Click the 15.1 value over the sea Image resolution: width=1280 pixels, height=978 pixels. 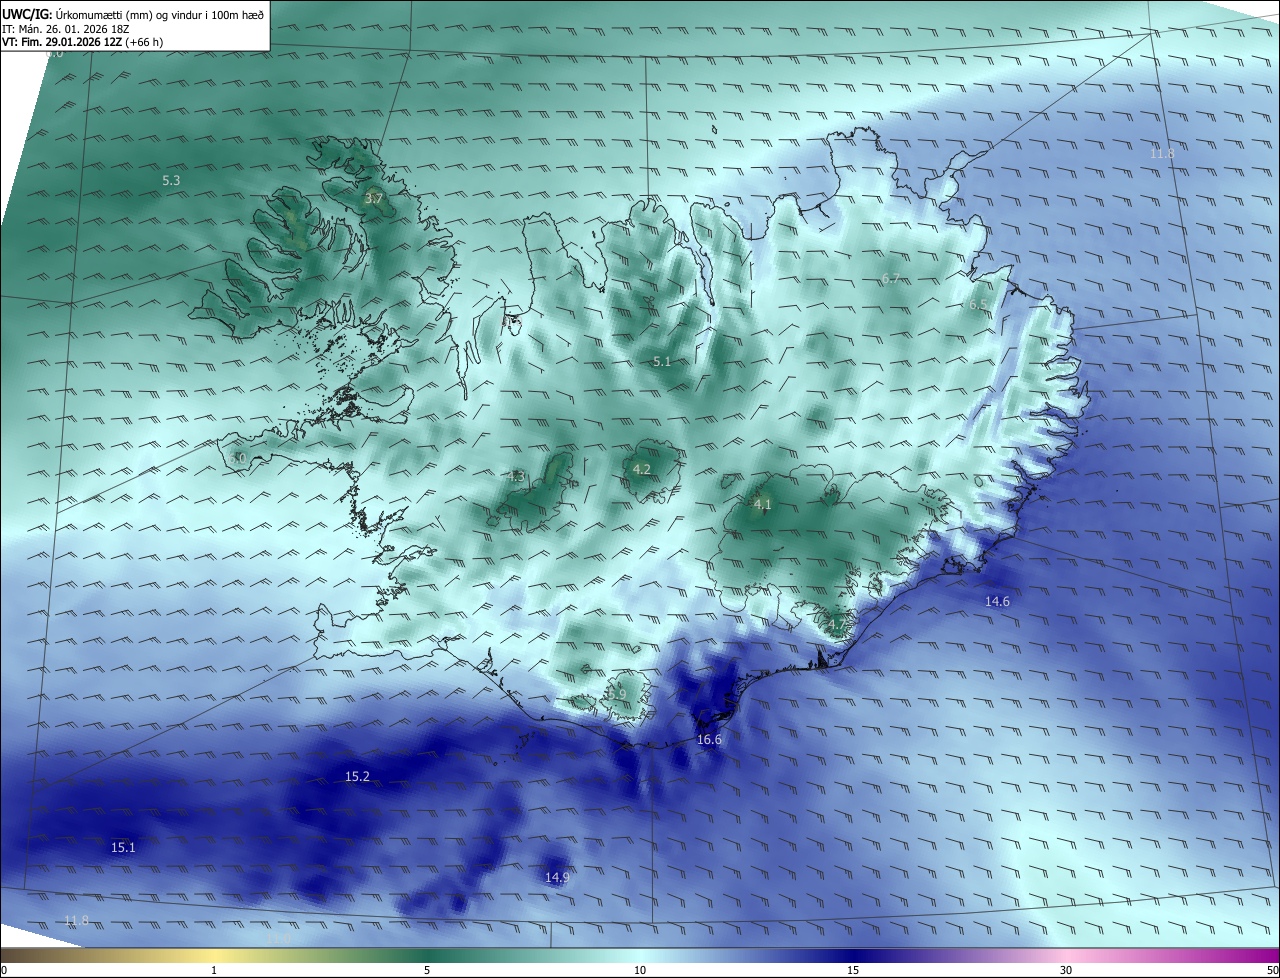pyautogui.click(x=123, y=847)
